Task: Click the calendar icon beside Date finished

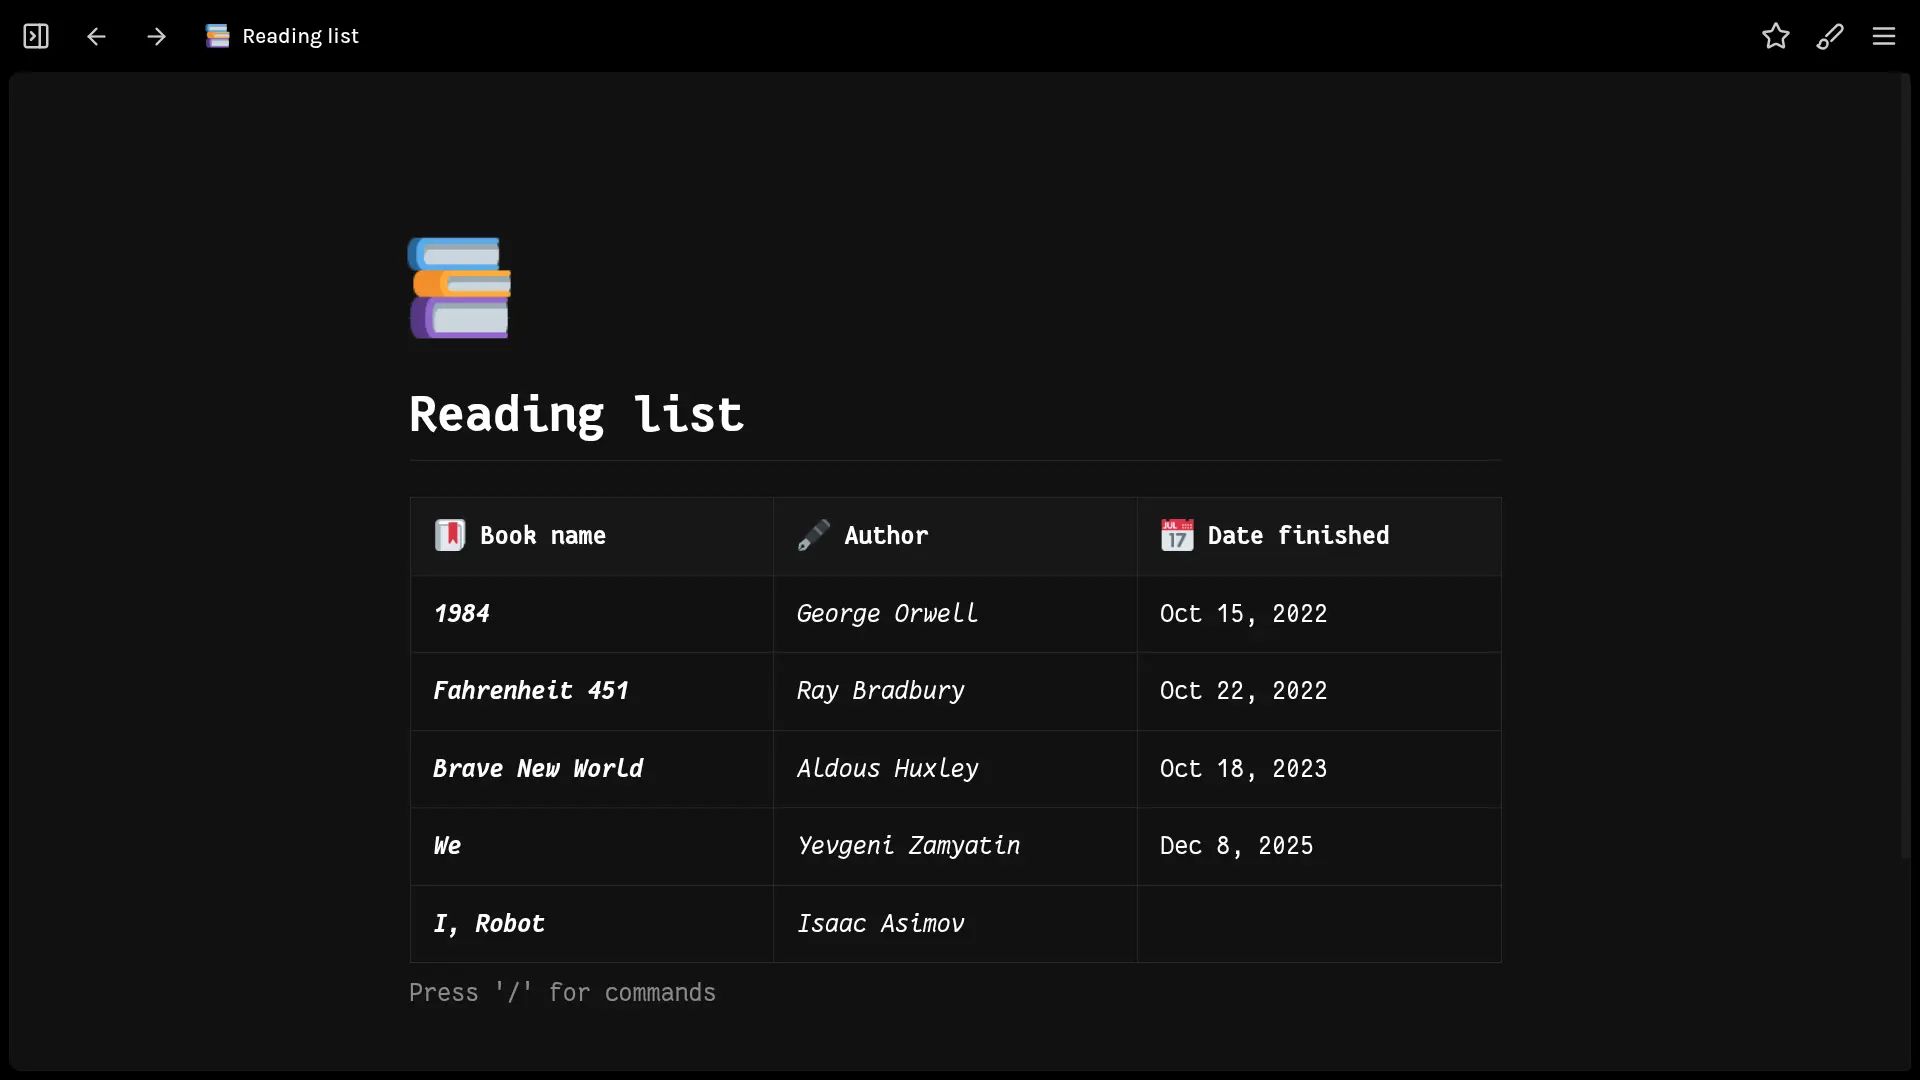Action: coord(1176,535)
